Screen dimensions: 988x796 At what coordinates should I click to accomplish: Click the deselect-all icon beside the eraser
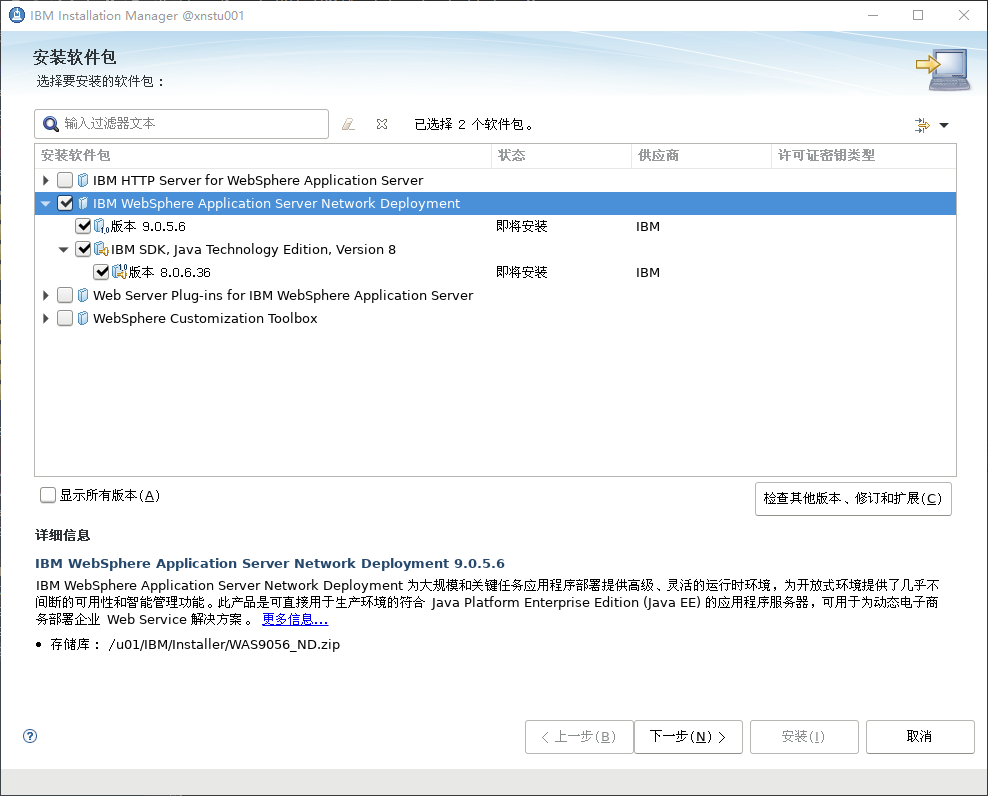tap(382, 124)
